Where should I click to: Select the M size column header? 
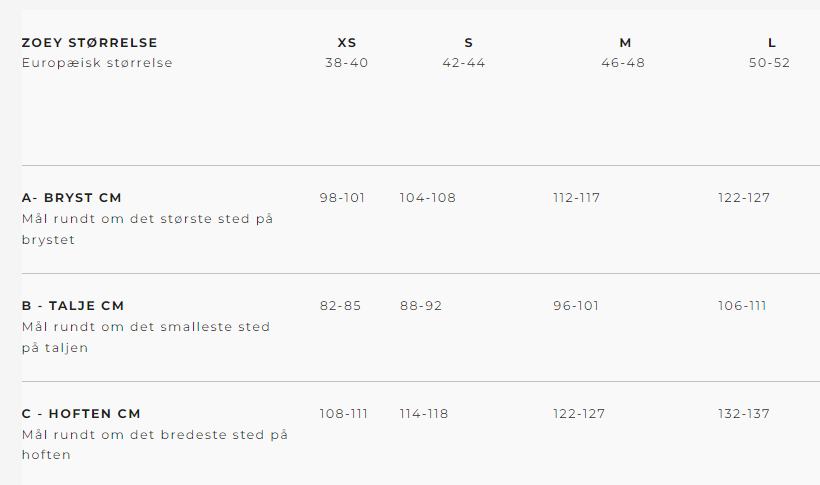tap(625, 43)
